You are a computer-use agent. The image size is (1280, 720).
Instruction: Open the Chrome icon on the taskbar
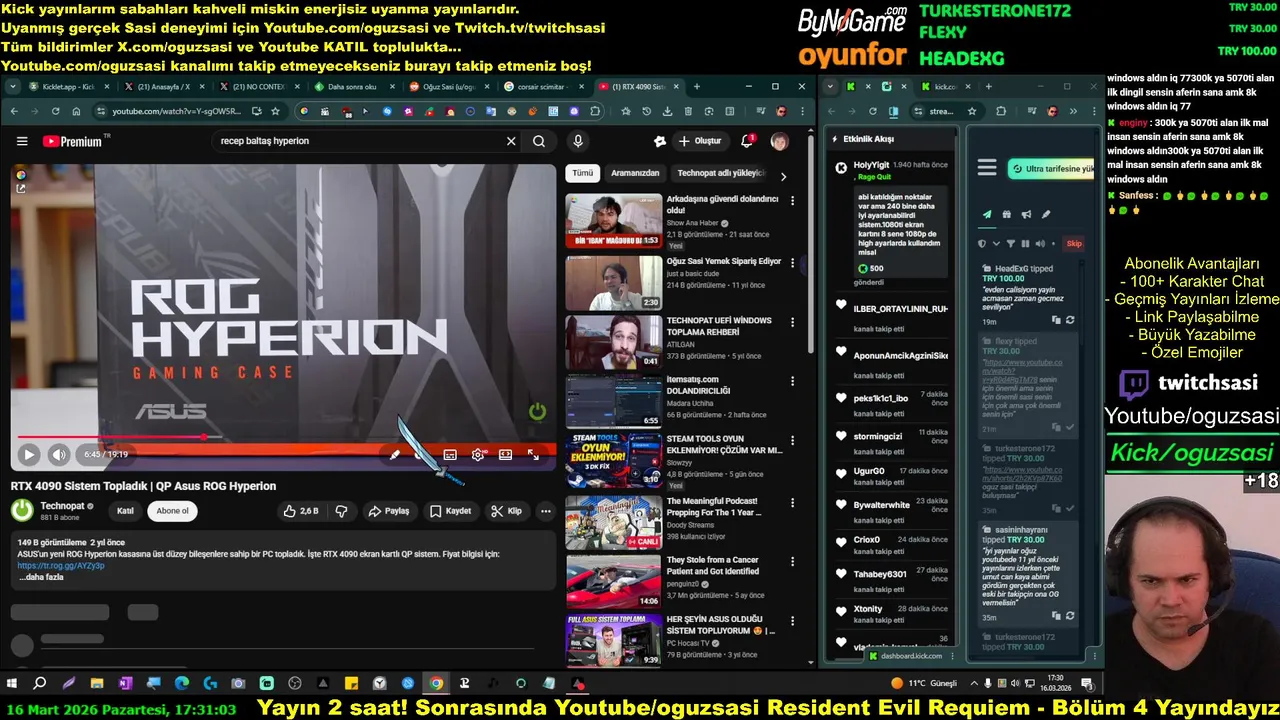(437, 683)
